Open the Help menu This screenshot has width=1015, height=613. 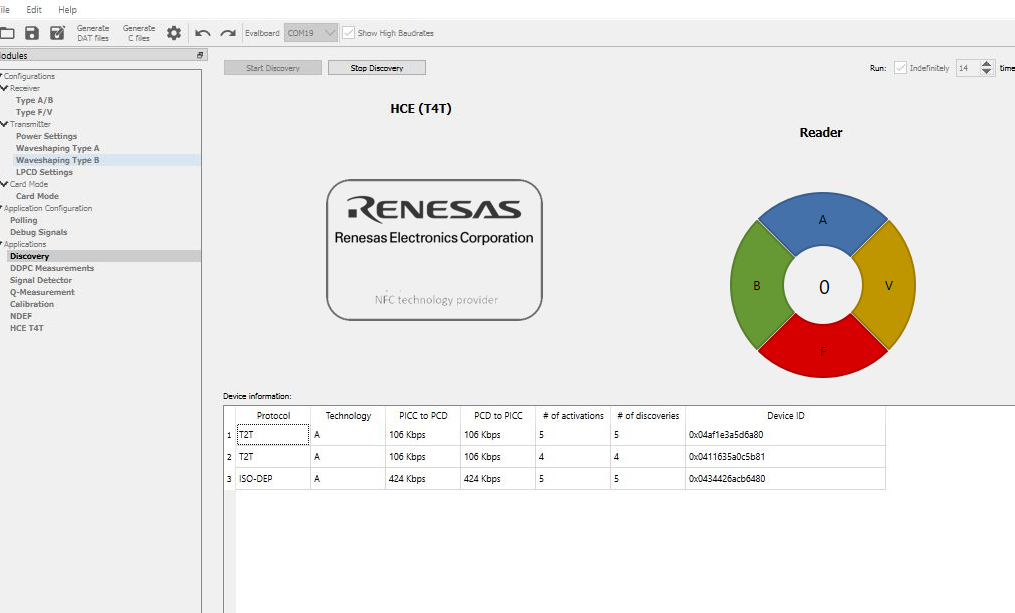point(67,9)
